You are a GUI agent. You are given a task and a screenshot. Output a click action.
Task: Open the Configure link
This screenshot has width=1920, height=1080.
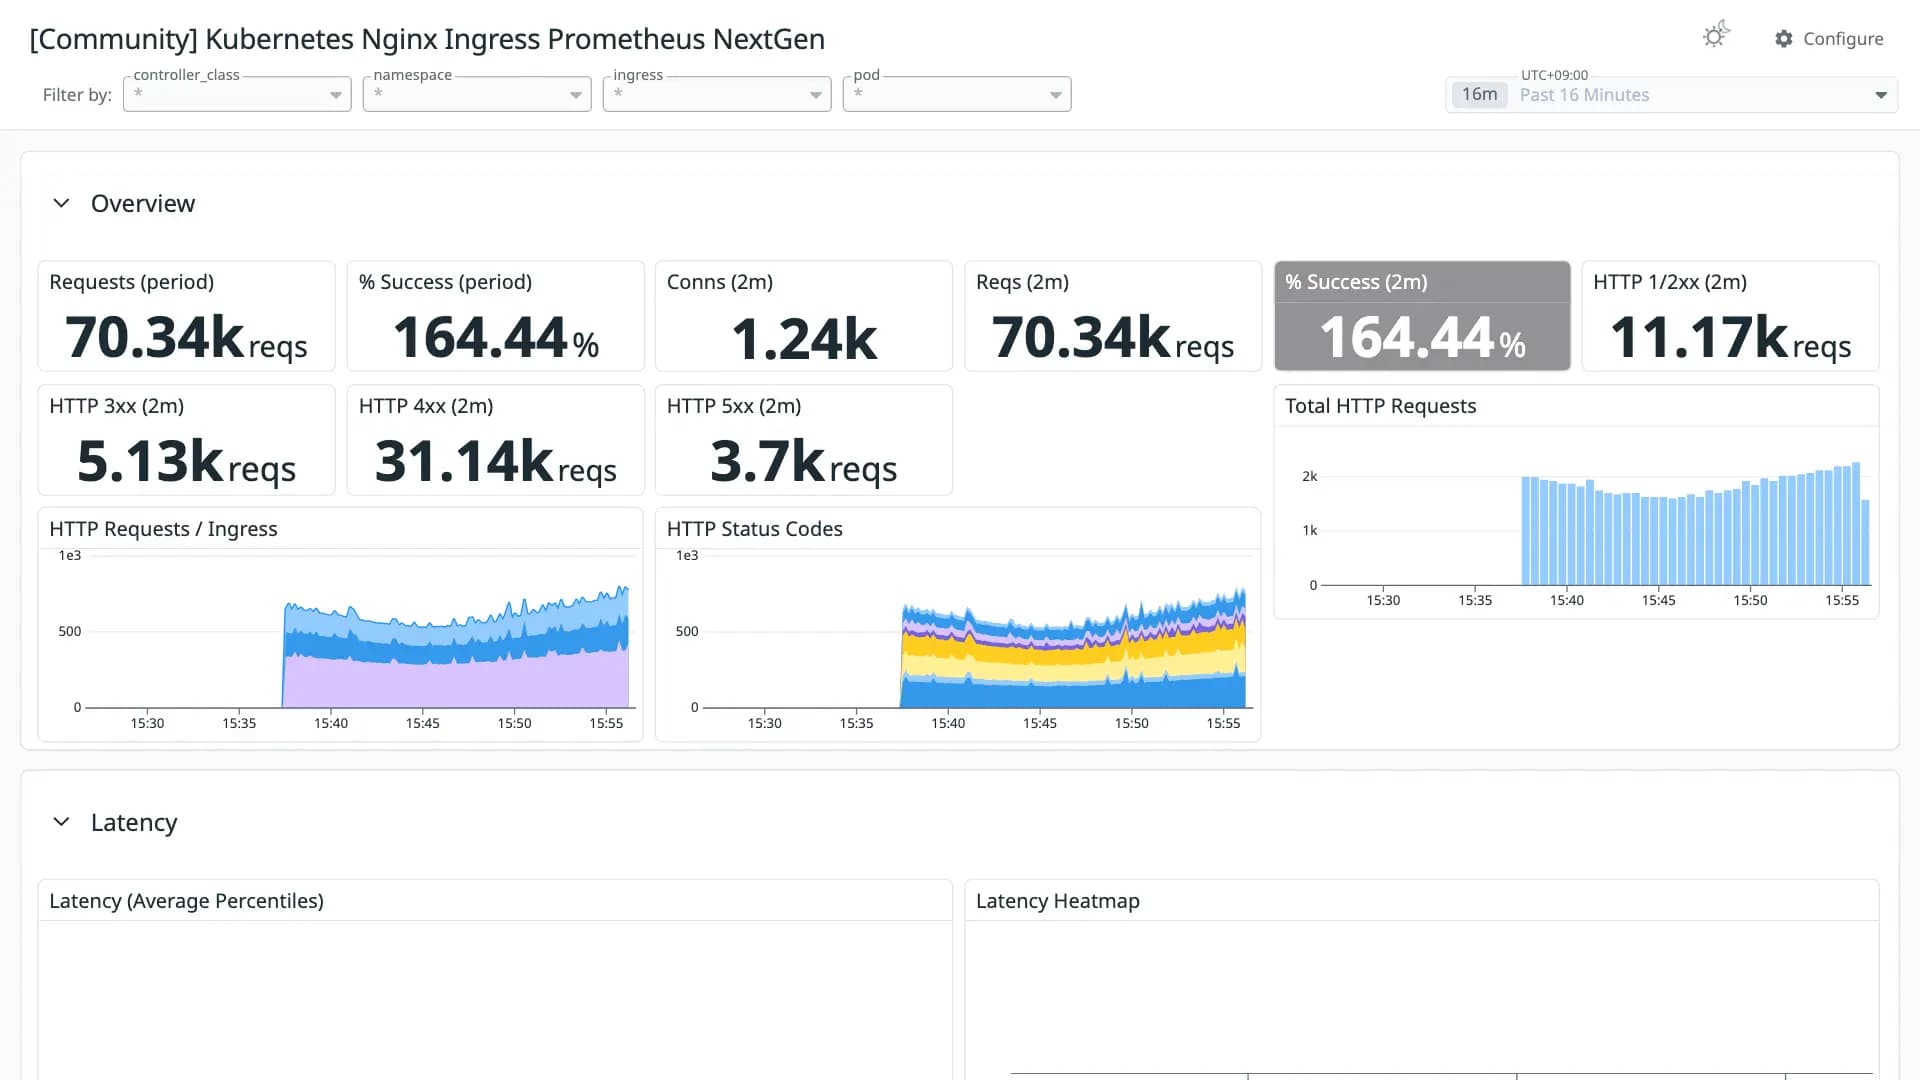[x=1829, y=39]
